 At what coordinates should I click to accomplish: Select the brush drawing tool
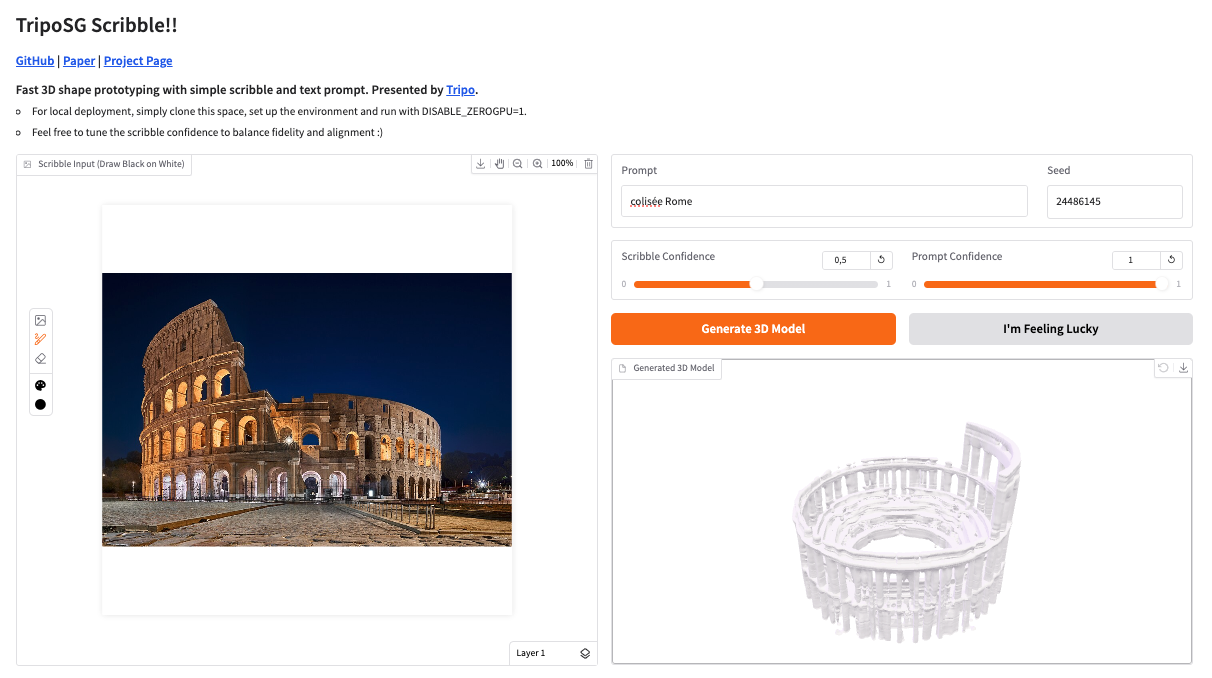tap(41, 339)
